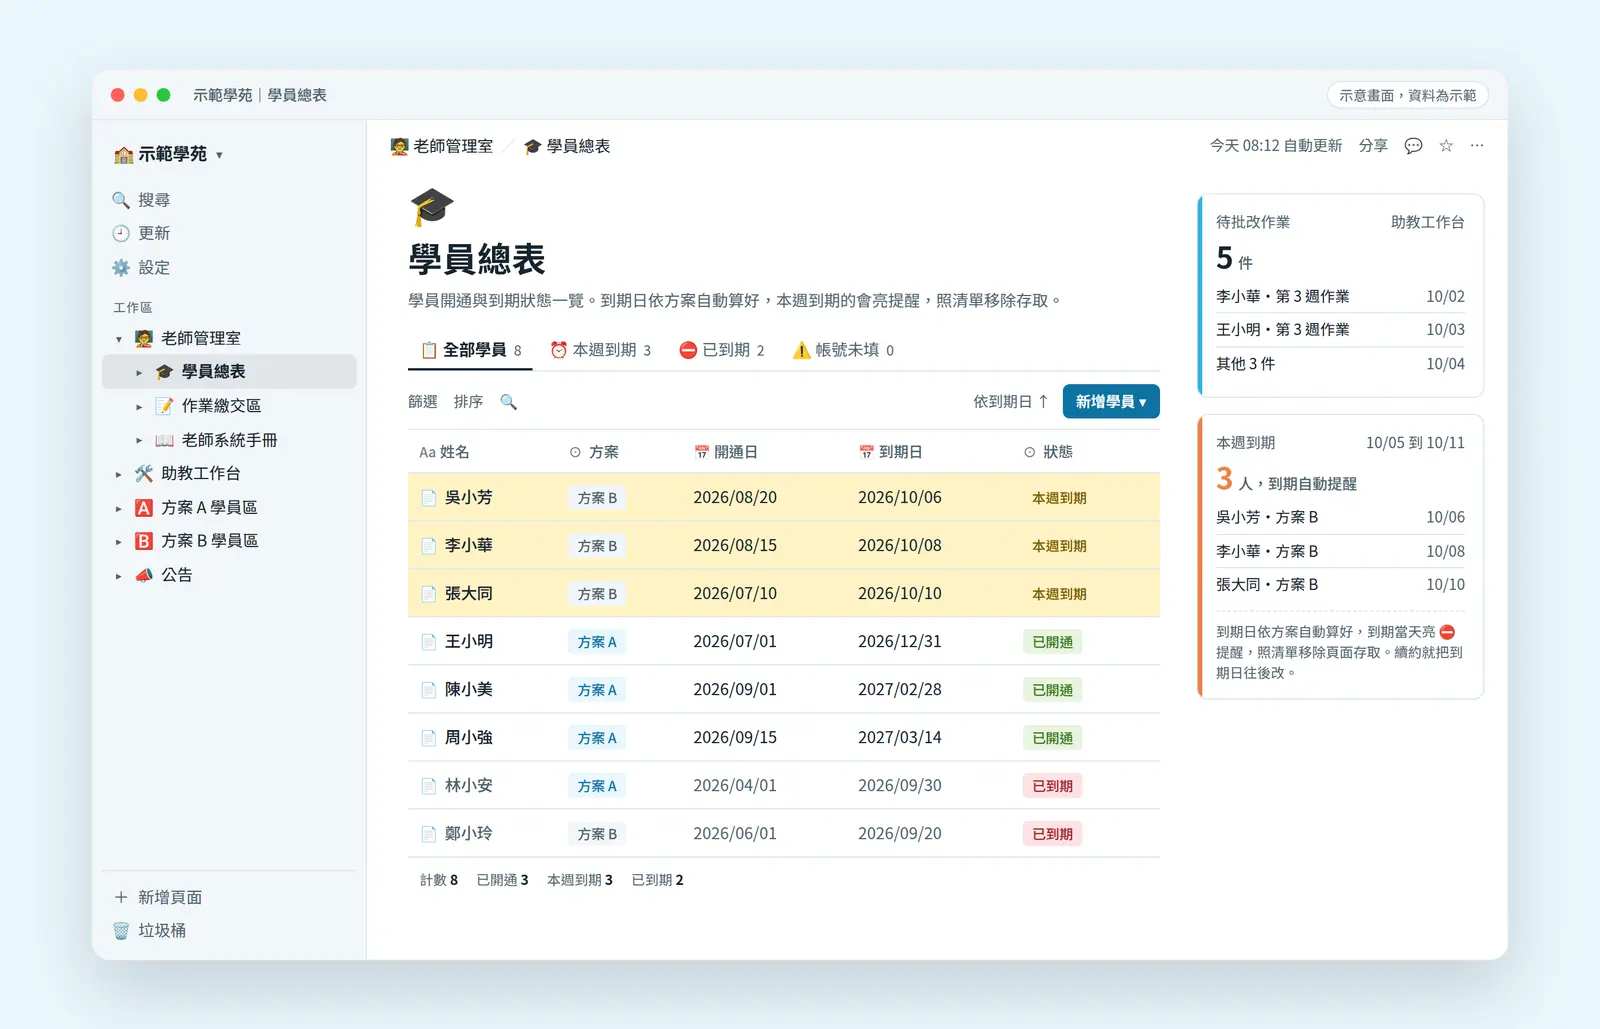
Task: Click the clock icon next to 更新
Action: pos(121,233)
